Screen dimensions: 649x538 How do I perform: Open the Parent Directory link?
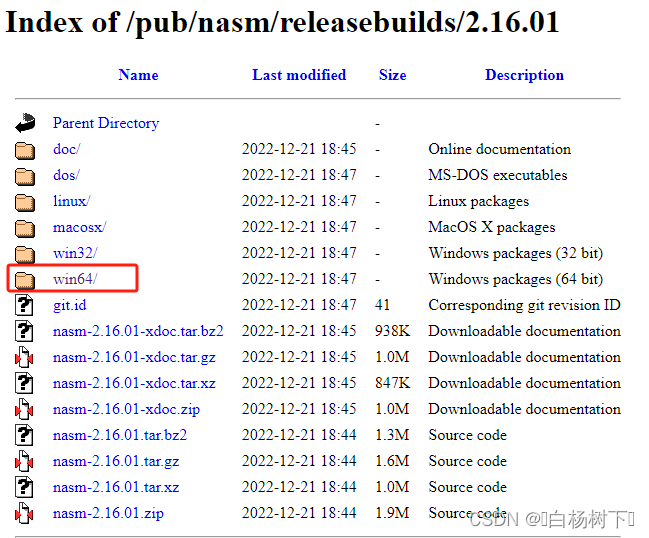(106, 123)
